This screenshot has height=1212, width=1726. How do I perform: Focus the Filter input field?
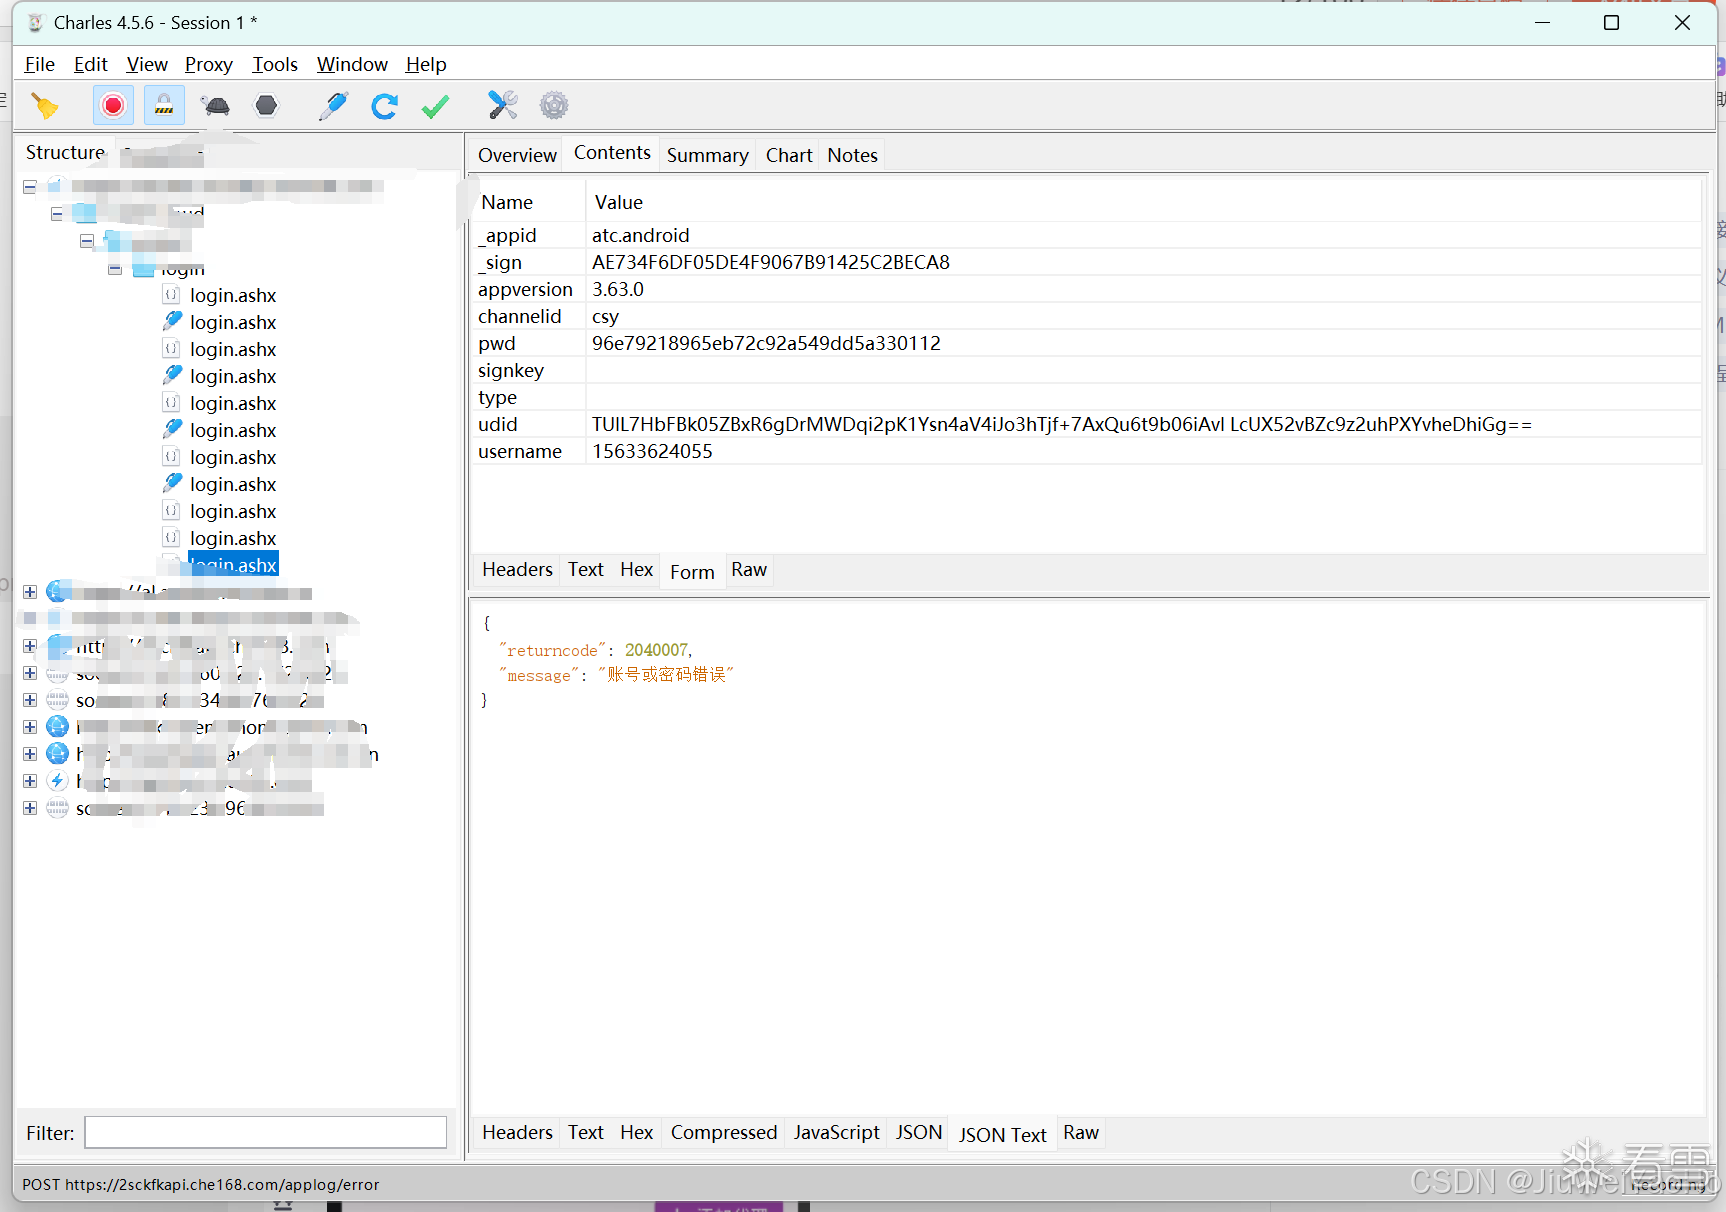point(266,1133)
